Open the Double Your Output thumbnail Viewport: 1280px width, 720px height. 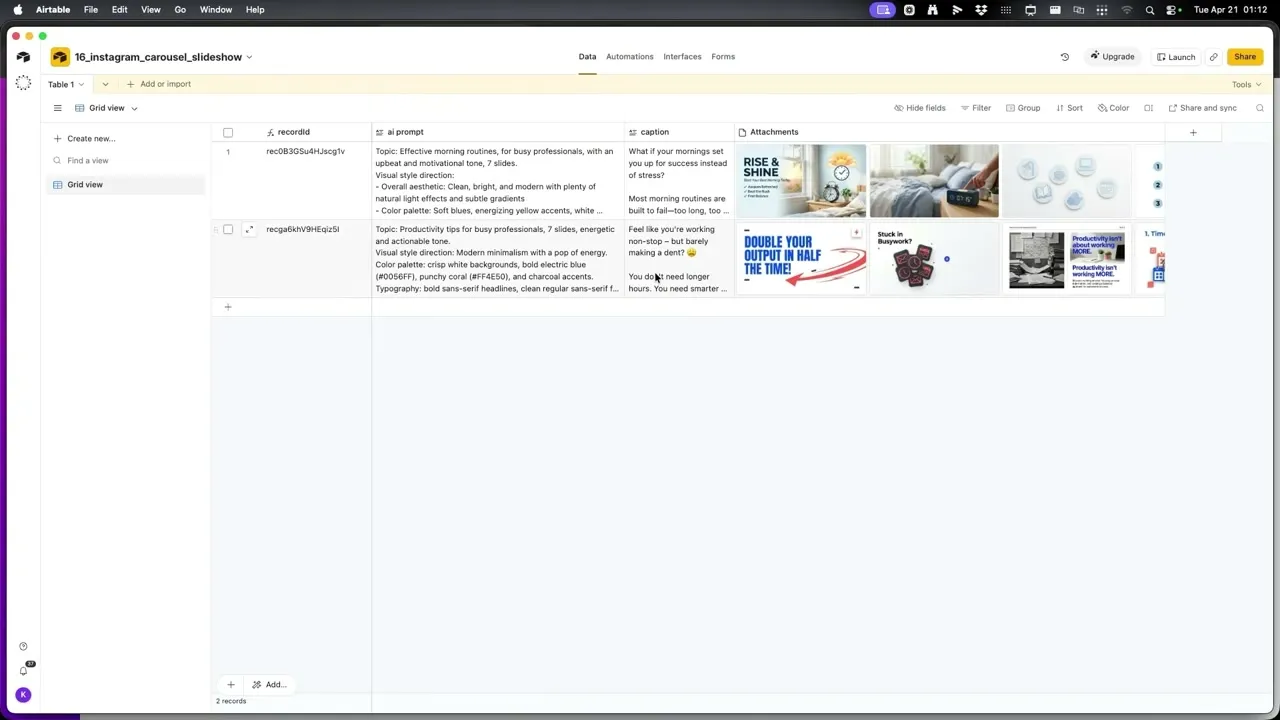801,259
